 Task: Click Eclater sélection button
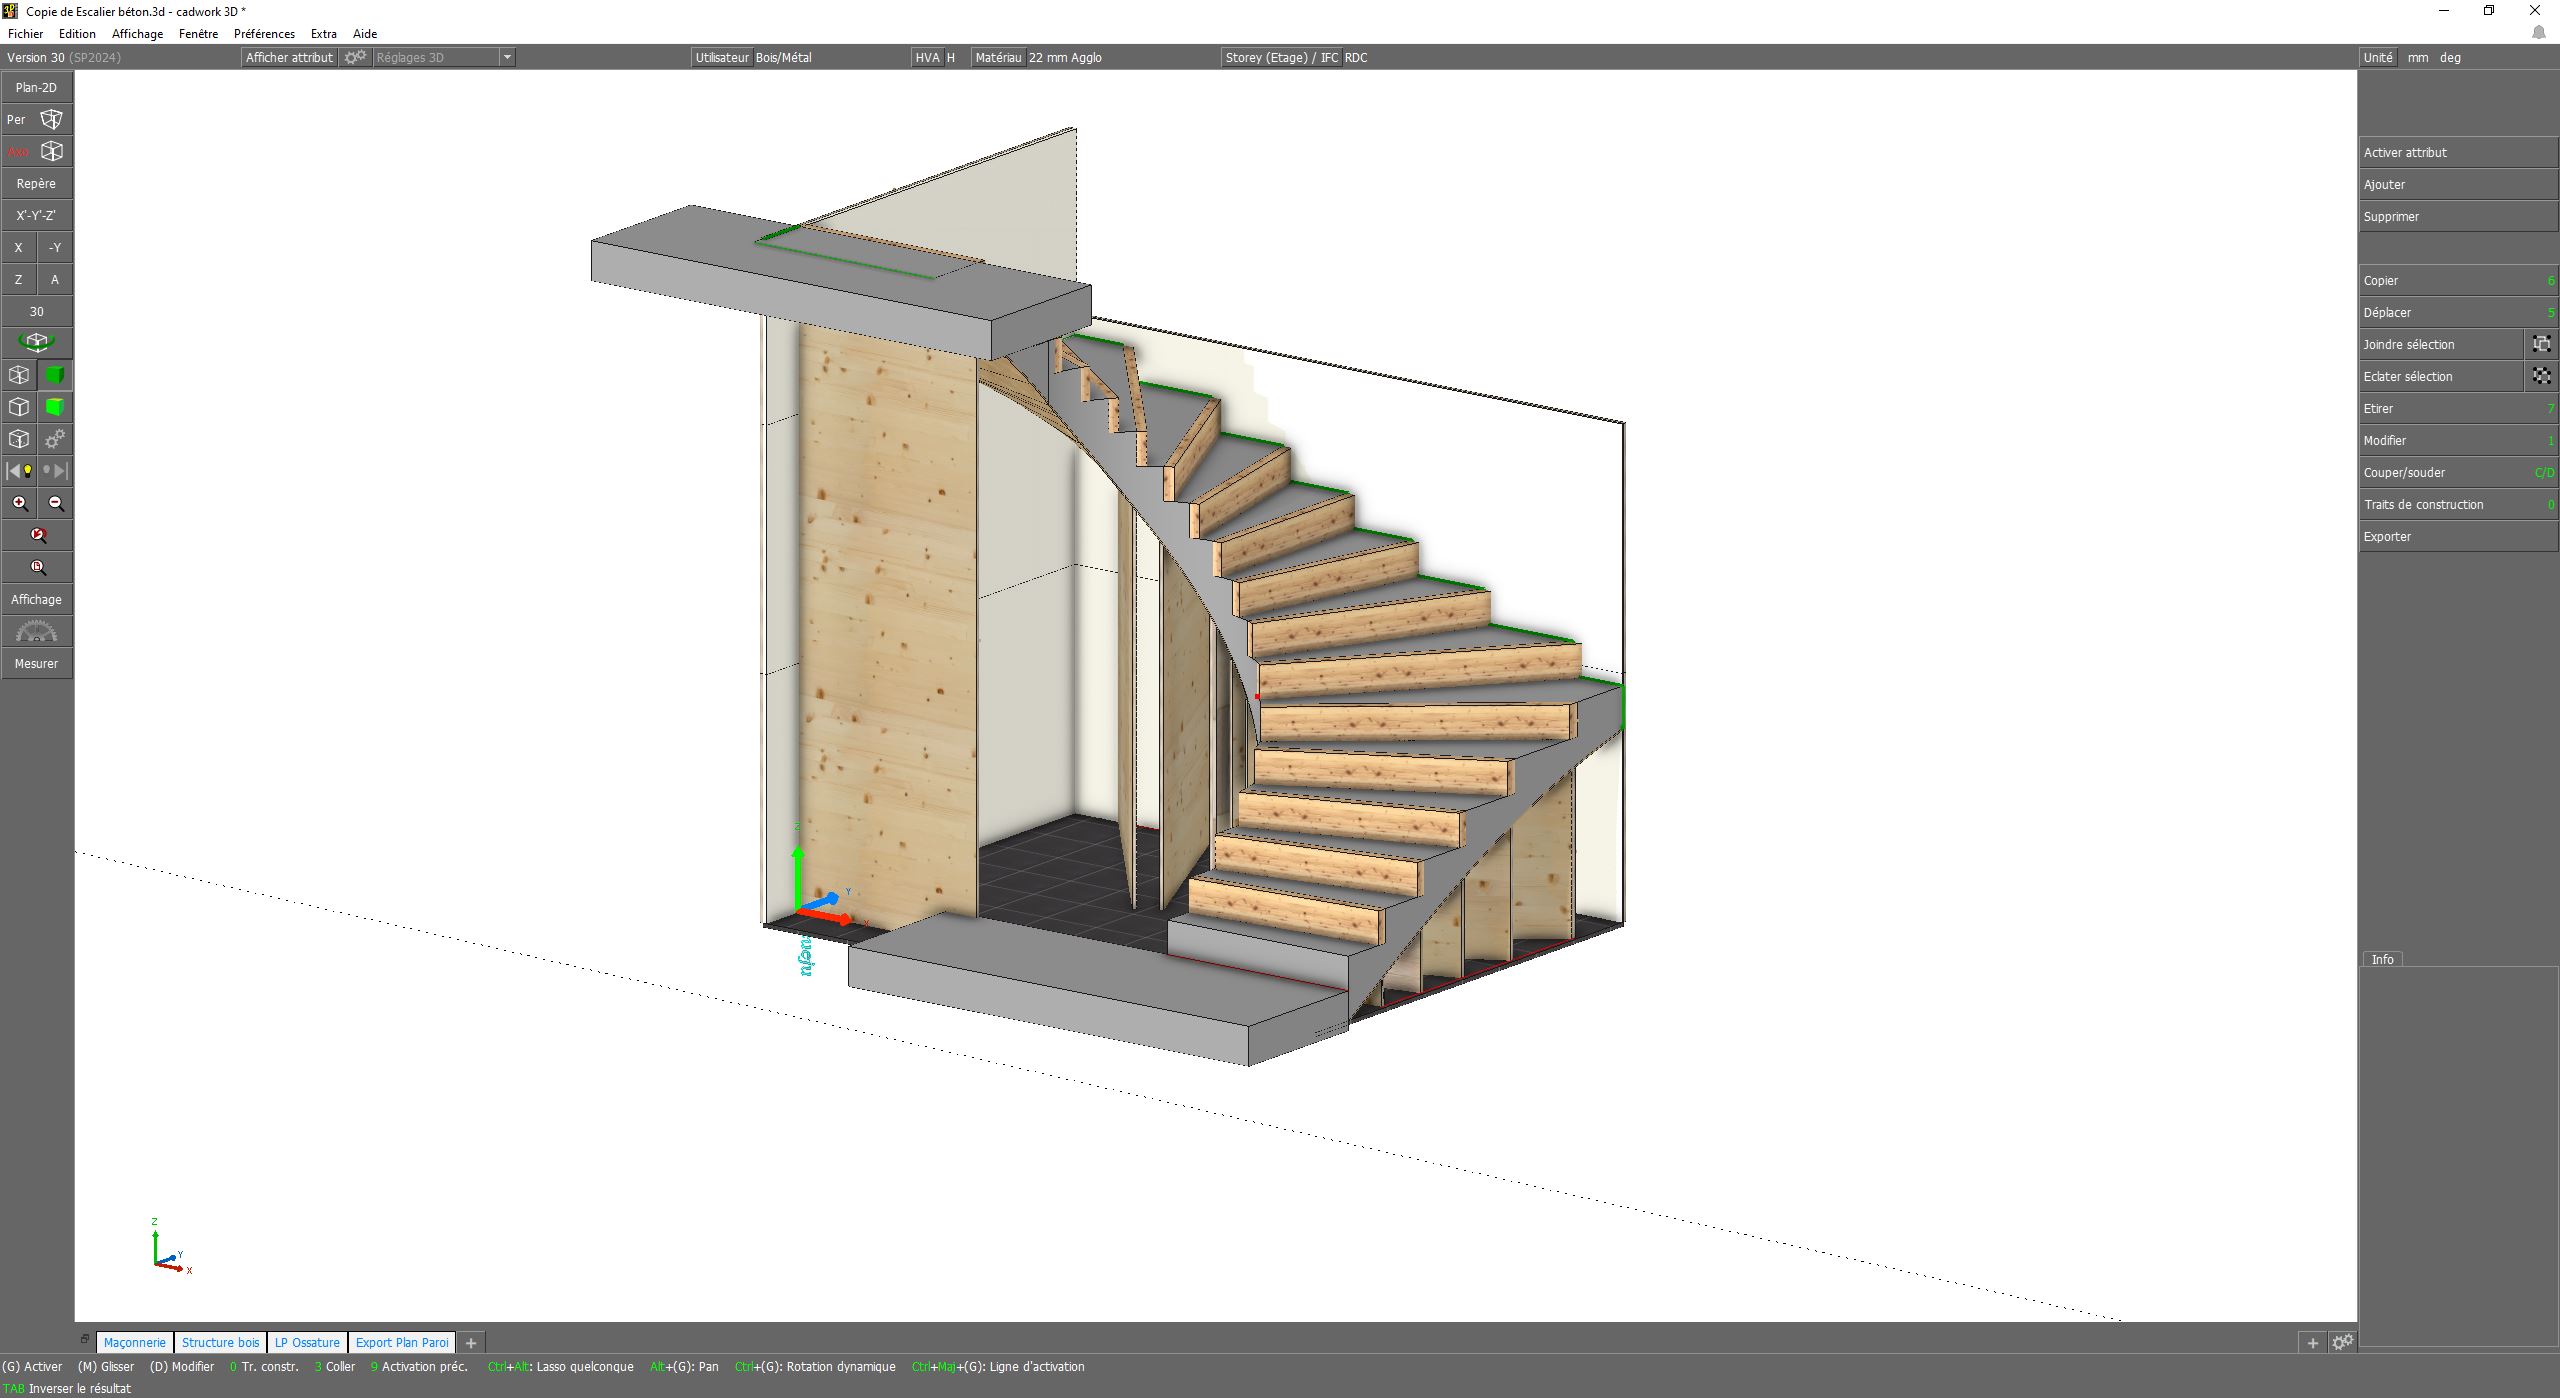pyautogui.click(x=2440, y=377)
